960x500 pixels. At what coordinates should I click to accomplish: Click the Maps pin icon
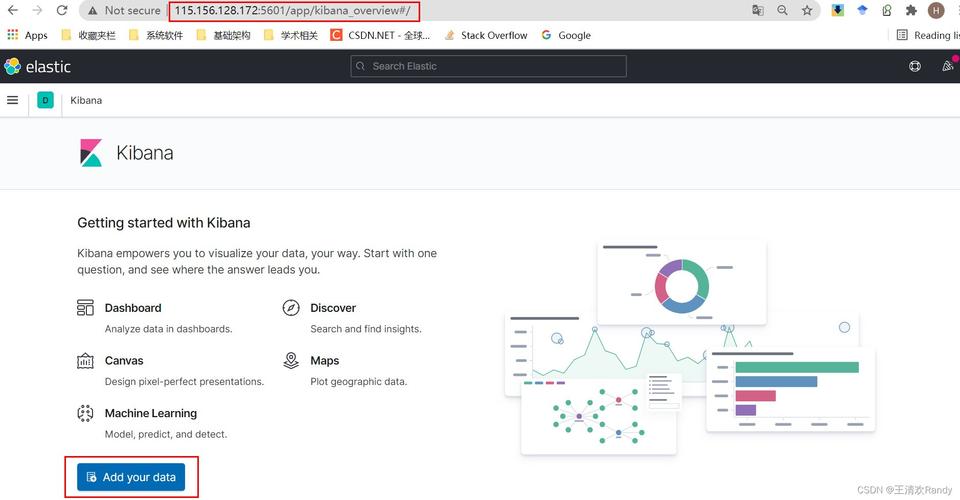pos(291,360)
